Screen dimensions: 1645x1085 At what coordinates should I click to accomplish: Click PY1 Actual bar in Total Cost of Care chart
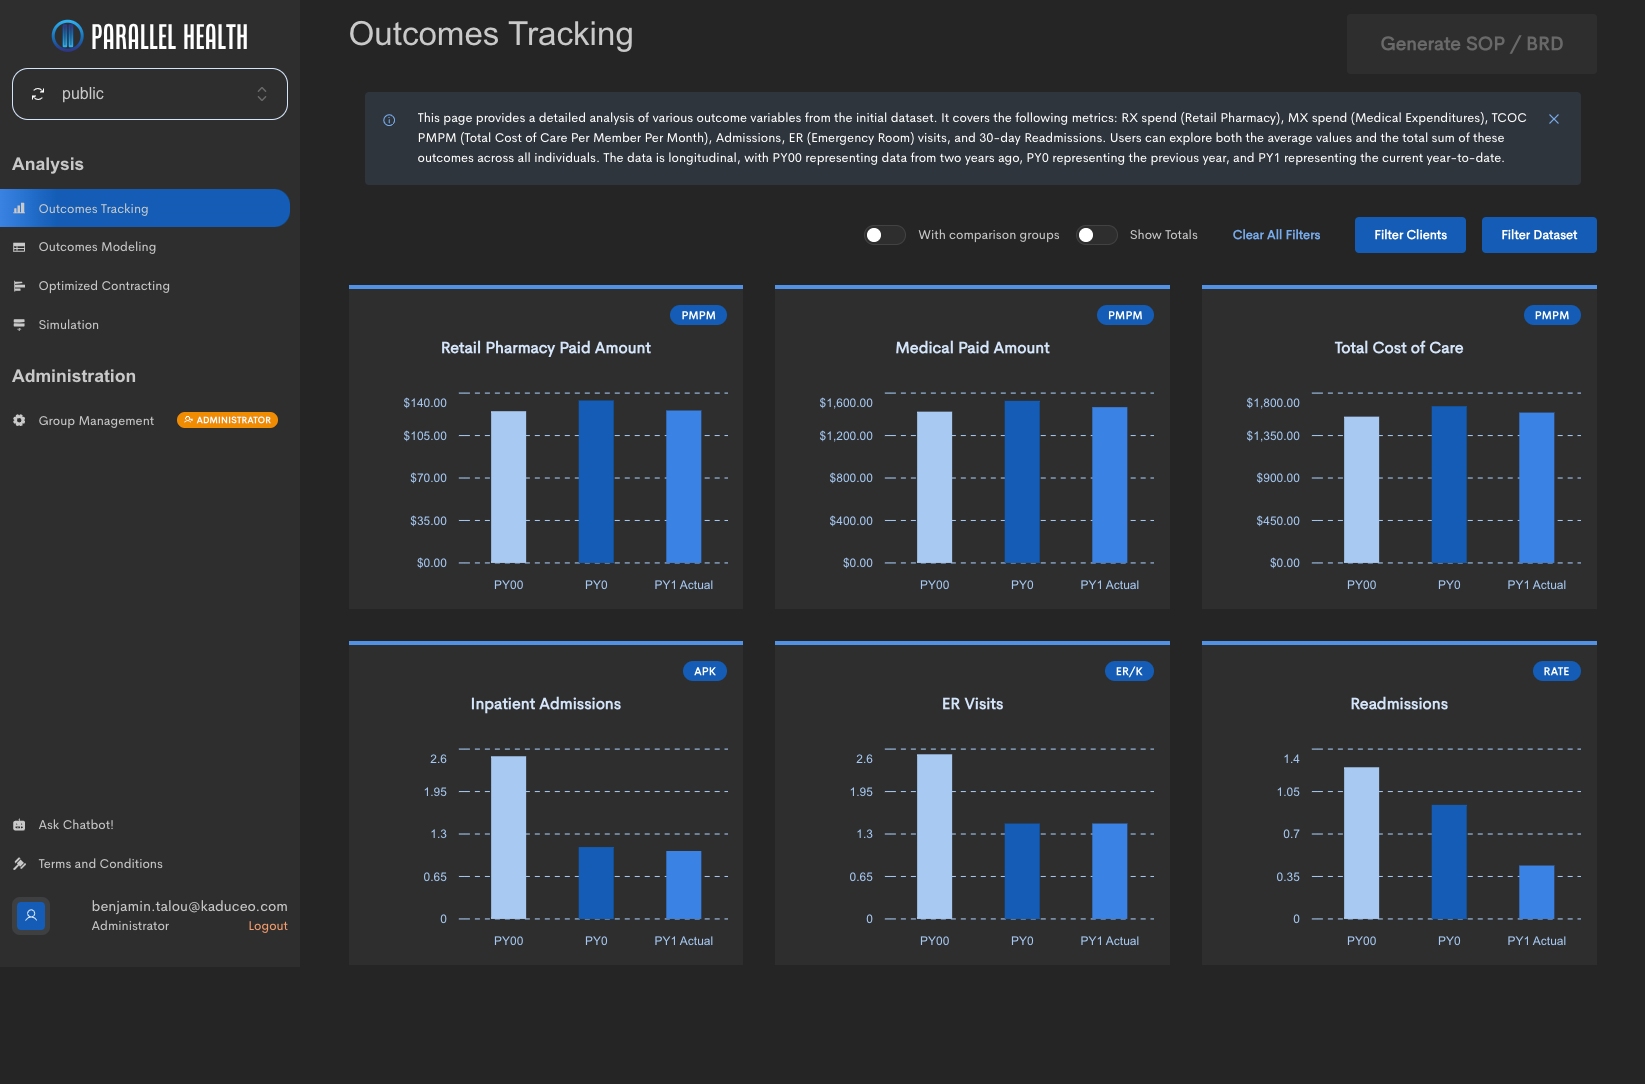coord(1537,488)
